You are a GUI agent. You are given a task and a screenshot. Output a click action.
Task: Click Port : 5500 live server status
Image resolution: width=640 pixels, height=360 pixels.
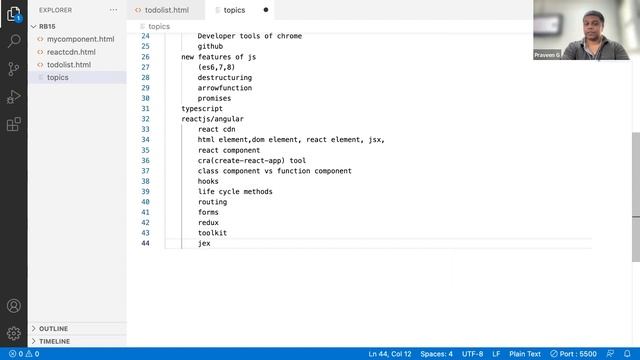point(573,354)
